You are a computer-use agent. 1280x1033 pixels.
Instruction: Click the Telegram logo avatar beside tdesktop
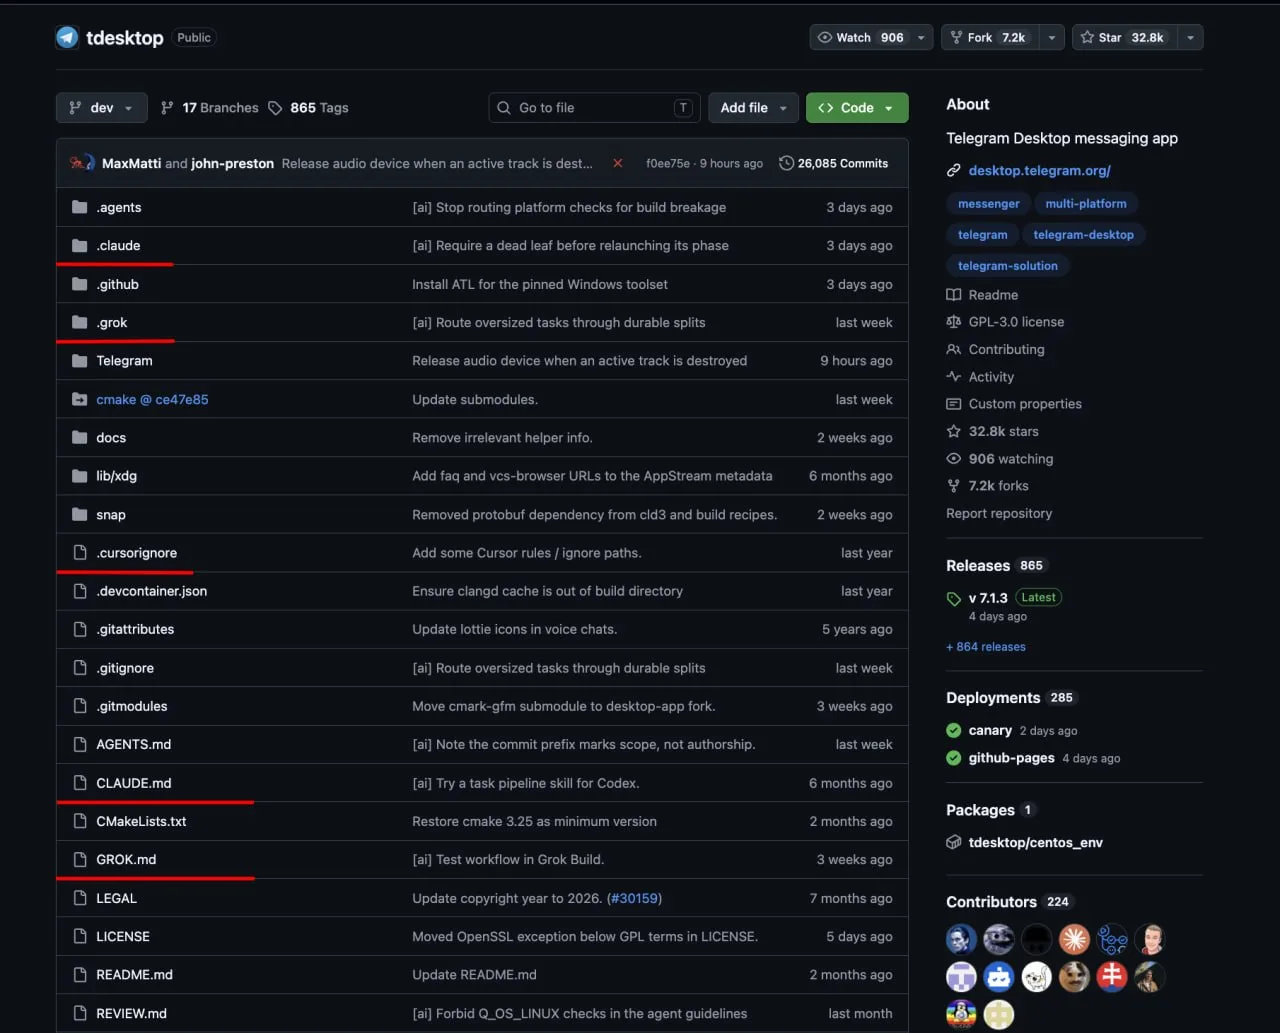(67, 38)
